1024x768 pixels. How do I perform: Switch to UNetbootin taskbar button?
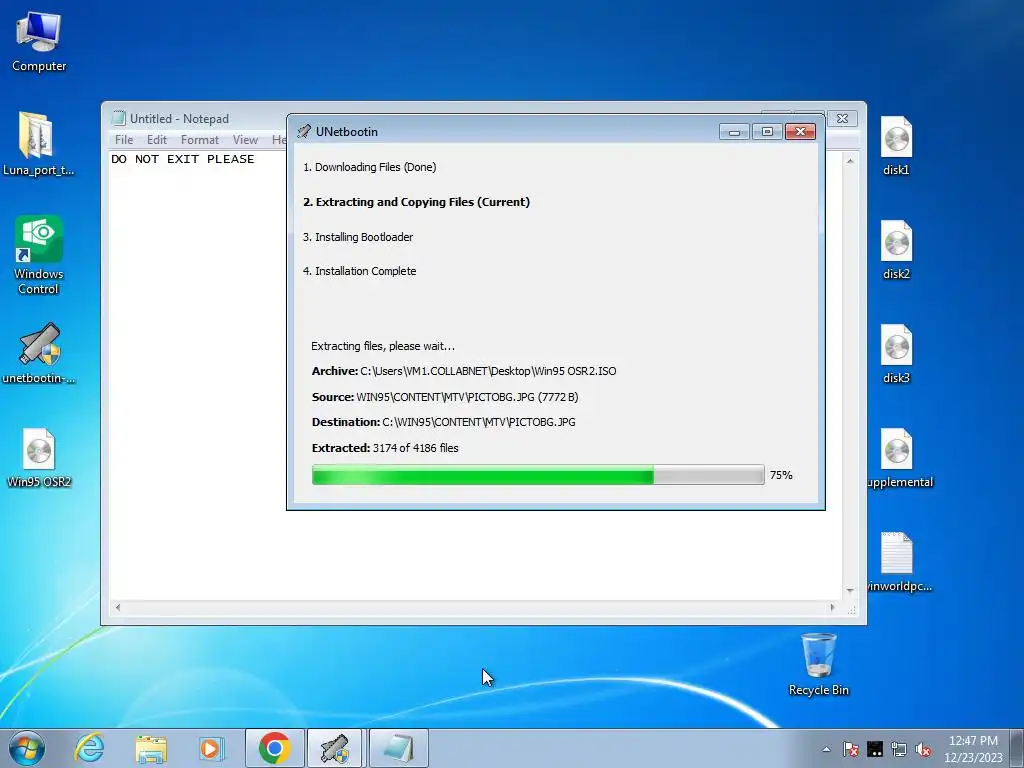click(x=335, y=748)
